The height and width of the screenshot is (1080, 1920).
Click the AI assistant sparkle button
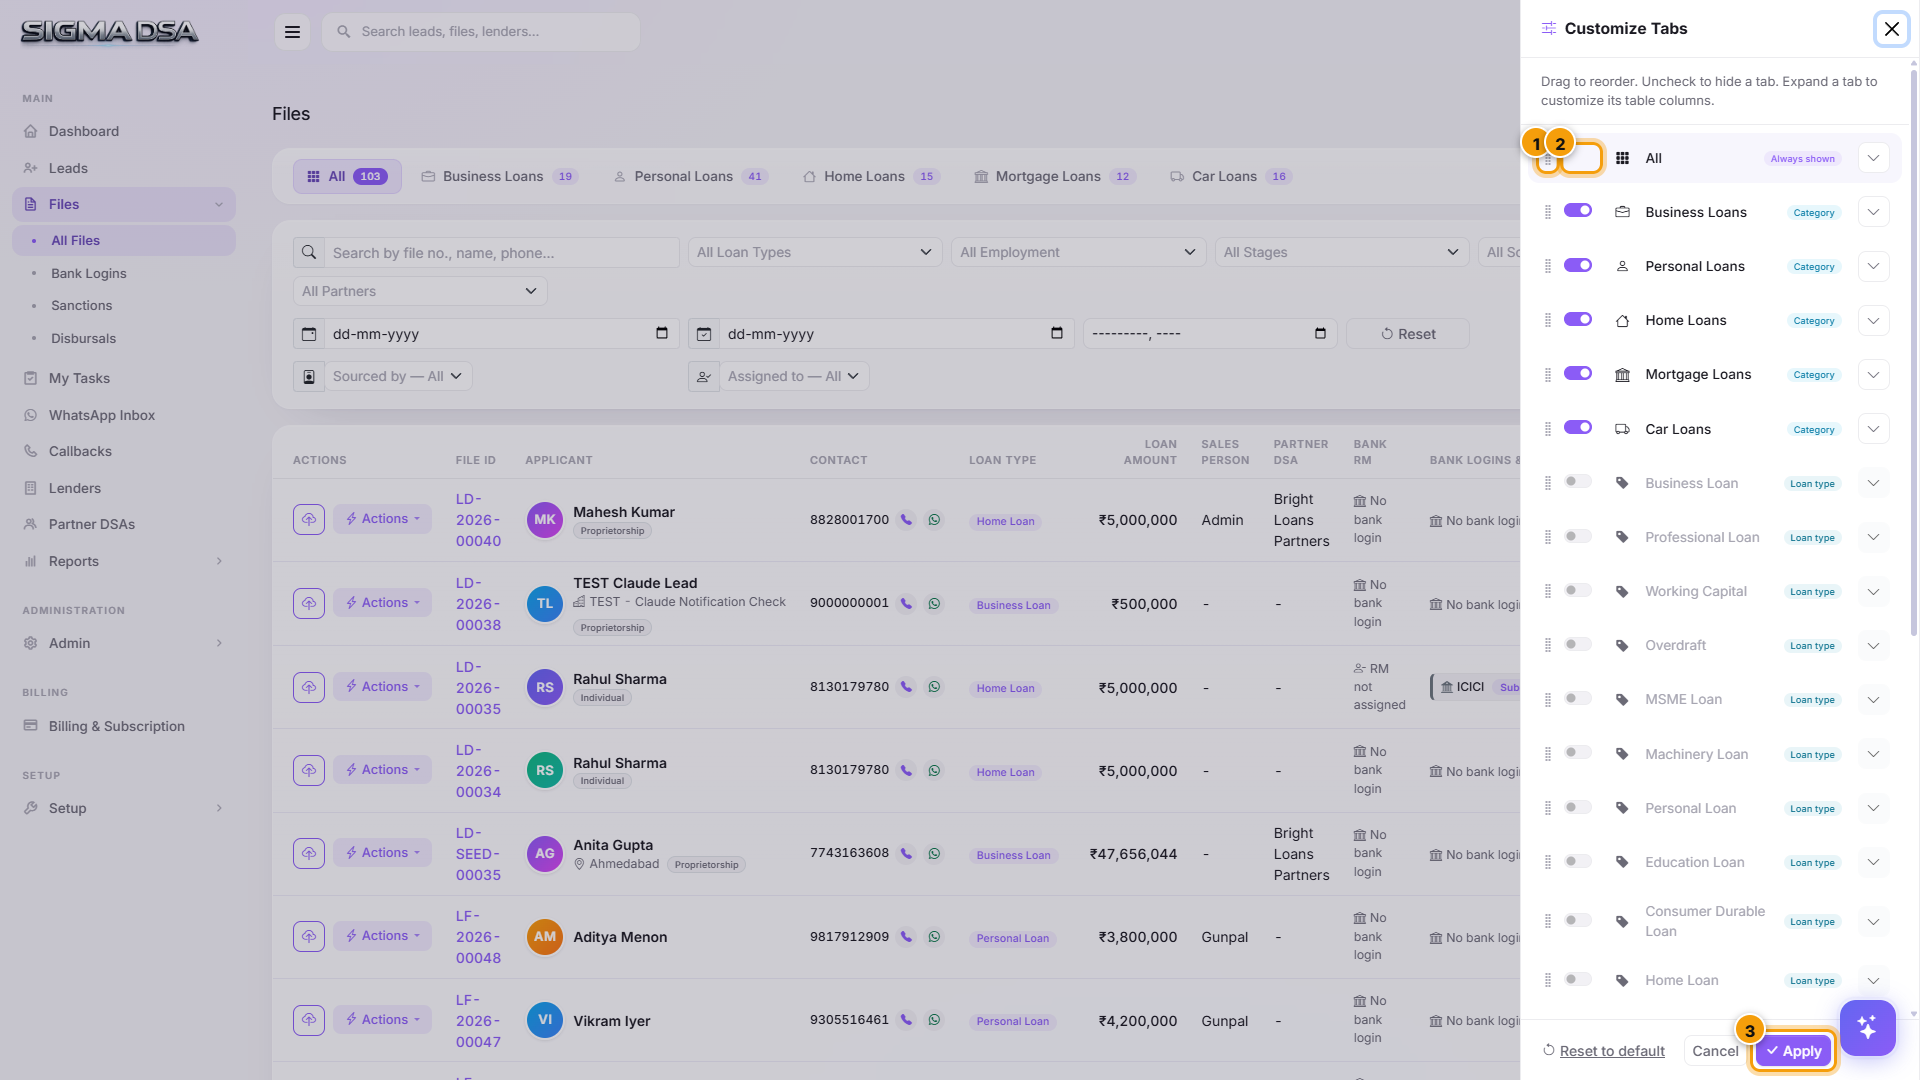click(1867, 1027)
